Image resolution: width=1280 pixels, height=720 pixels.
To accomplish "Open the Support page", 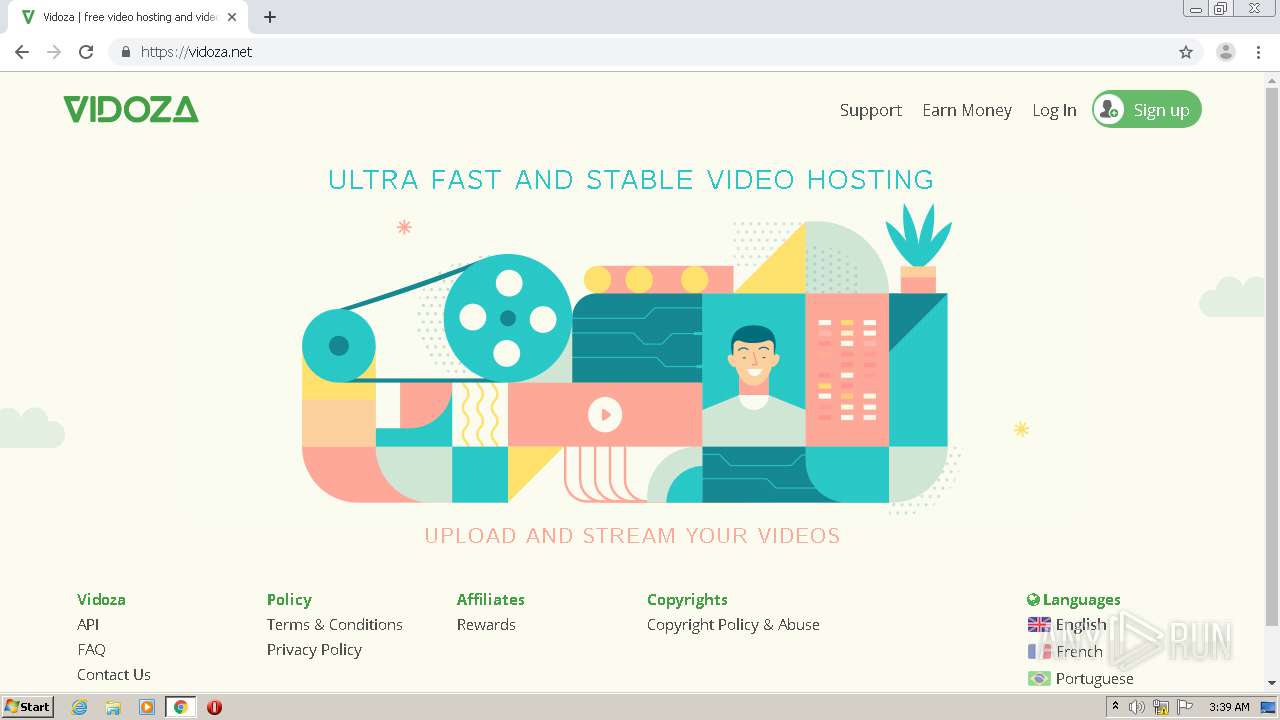I will [871, 110].
